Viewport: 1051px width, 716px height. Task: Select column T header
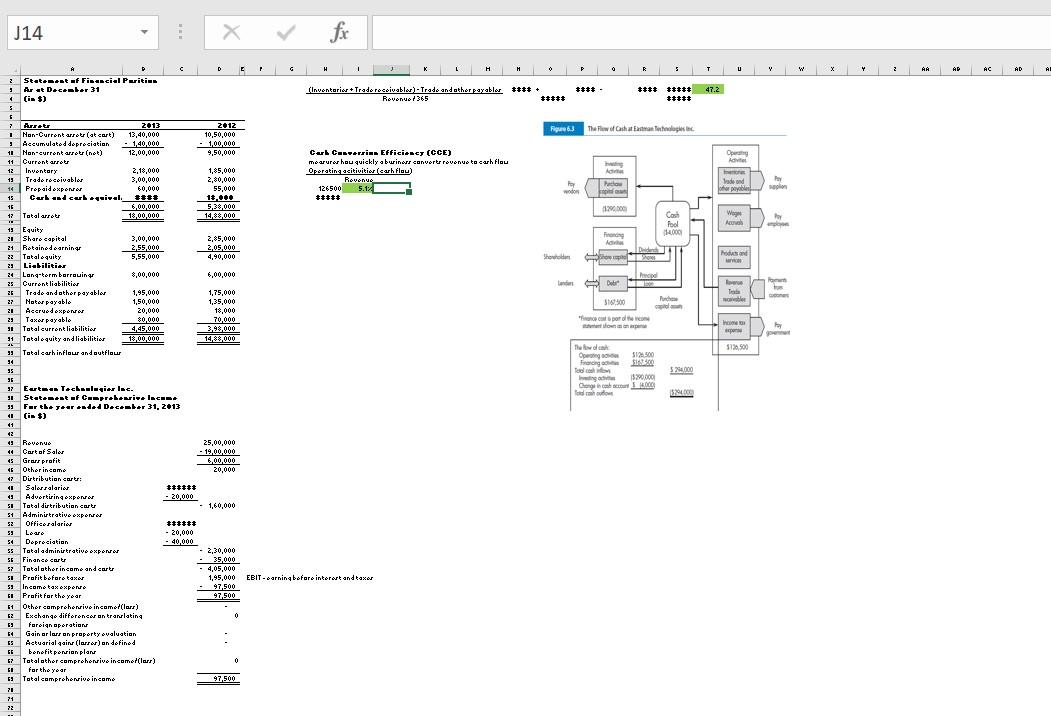708,69
